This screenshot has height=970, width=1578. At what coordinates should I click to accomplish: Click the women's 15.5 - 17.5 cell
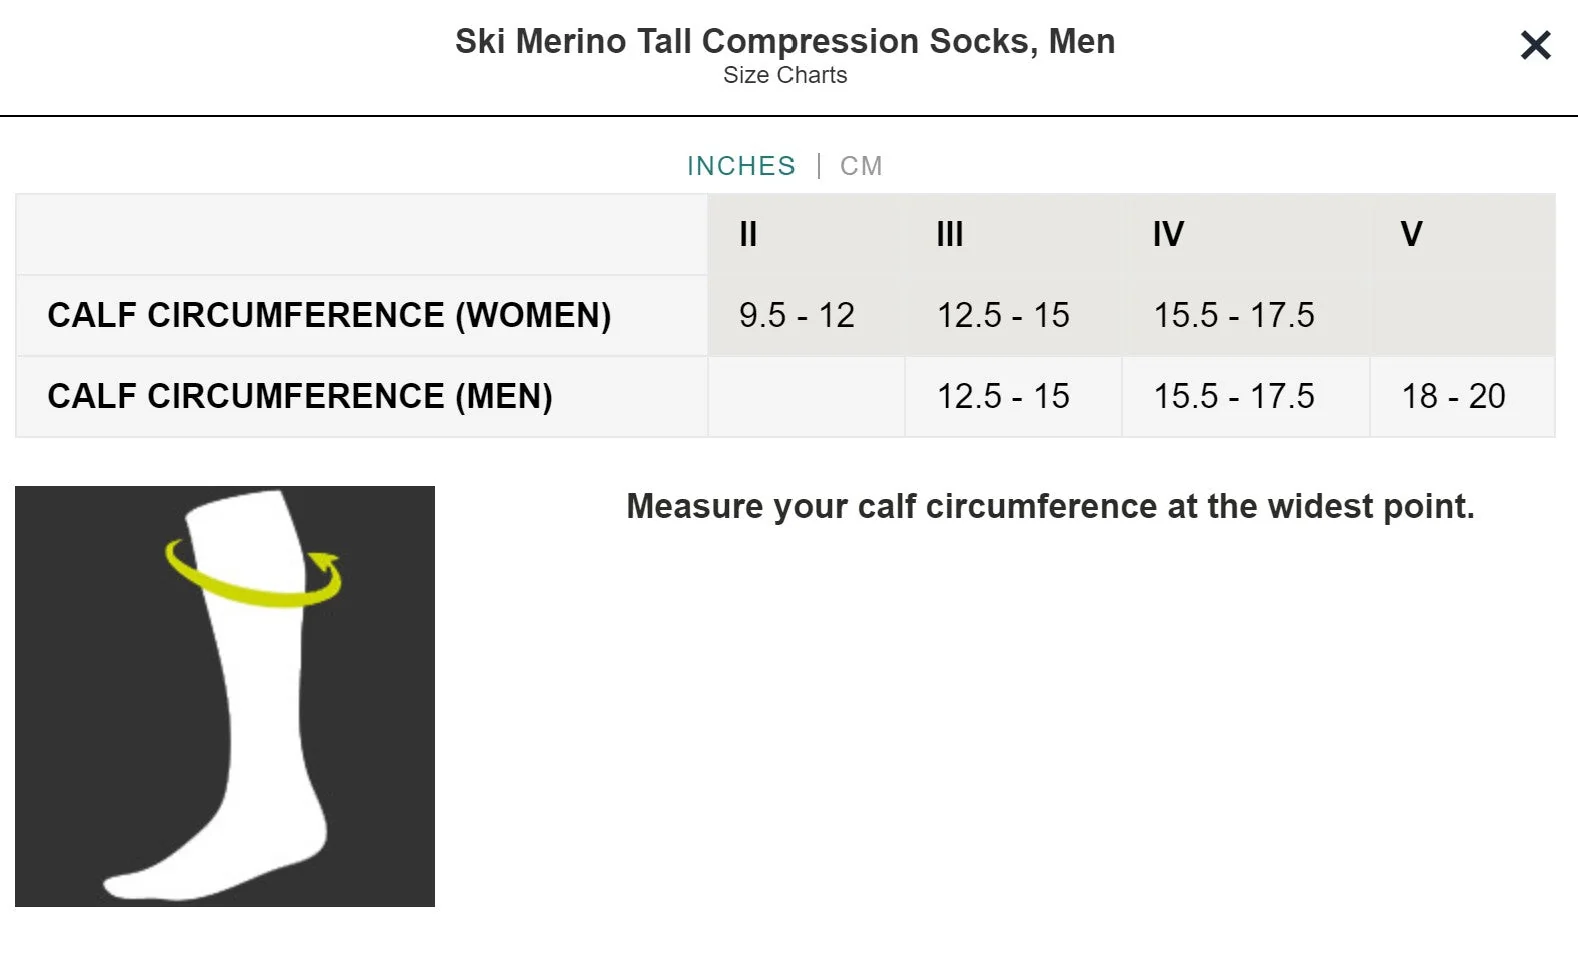click(1245, 315)
